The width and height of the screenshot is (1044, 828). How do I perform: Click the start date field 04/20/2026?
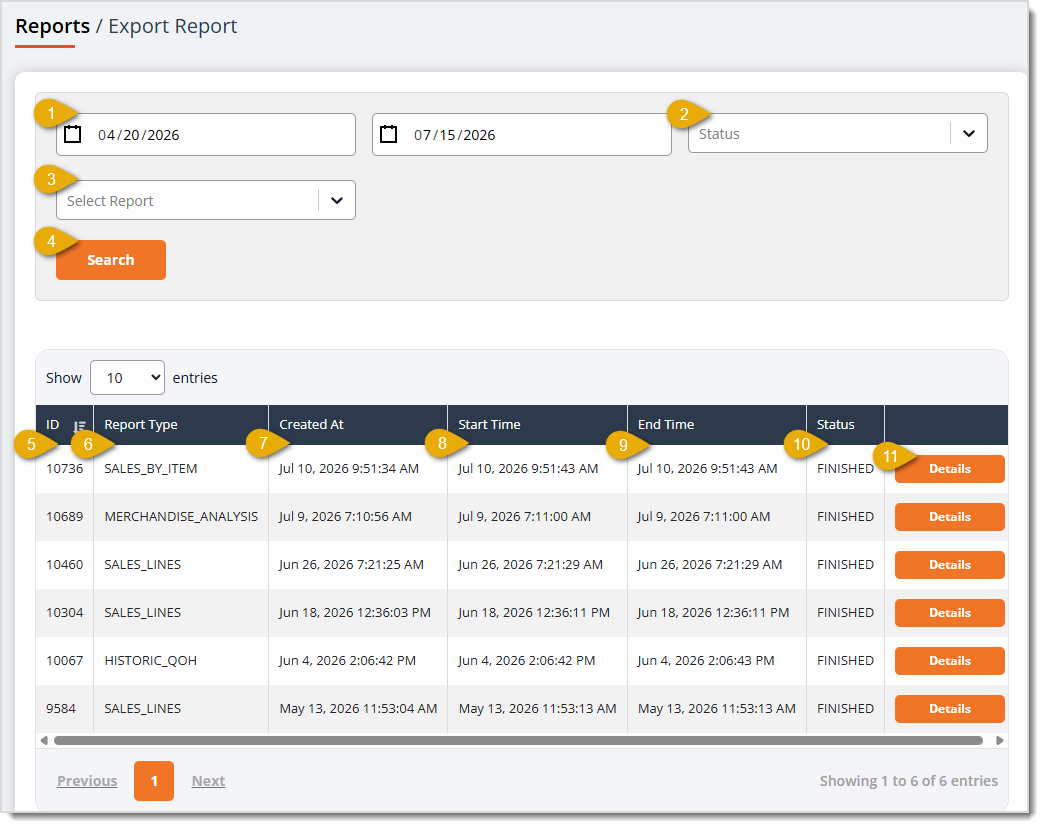(206, 134)
